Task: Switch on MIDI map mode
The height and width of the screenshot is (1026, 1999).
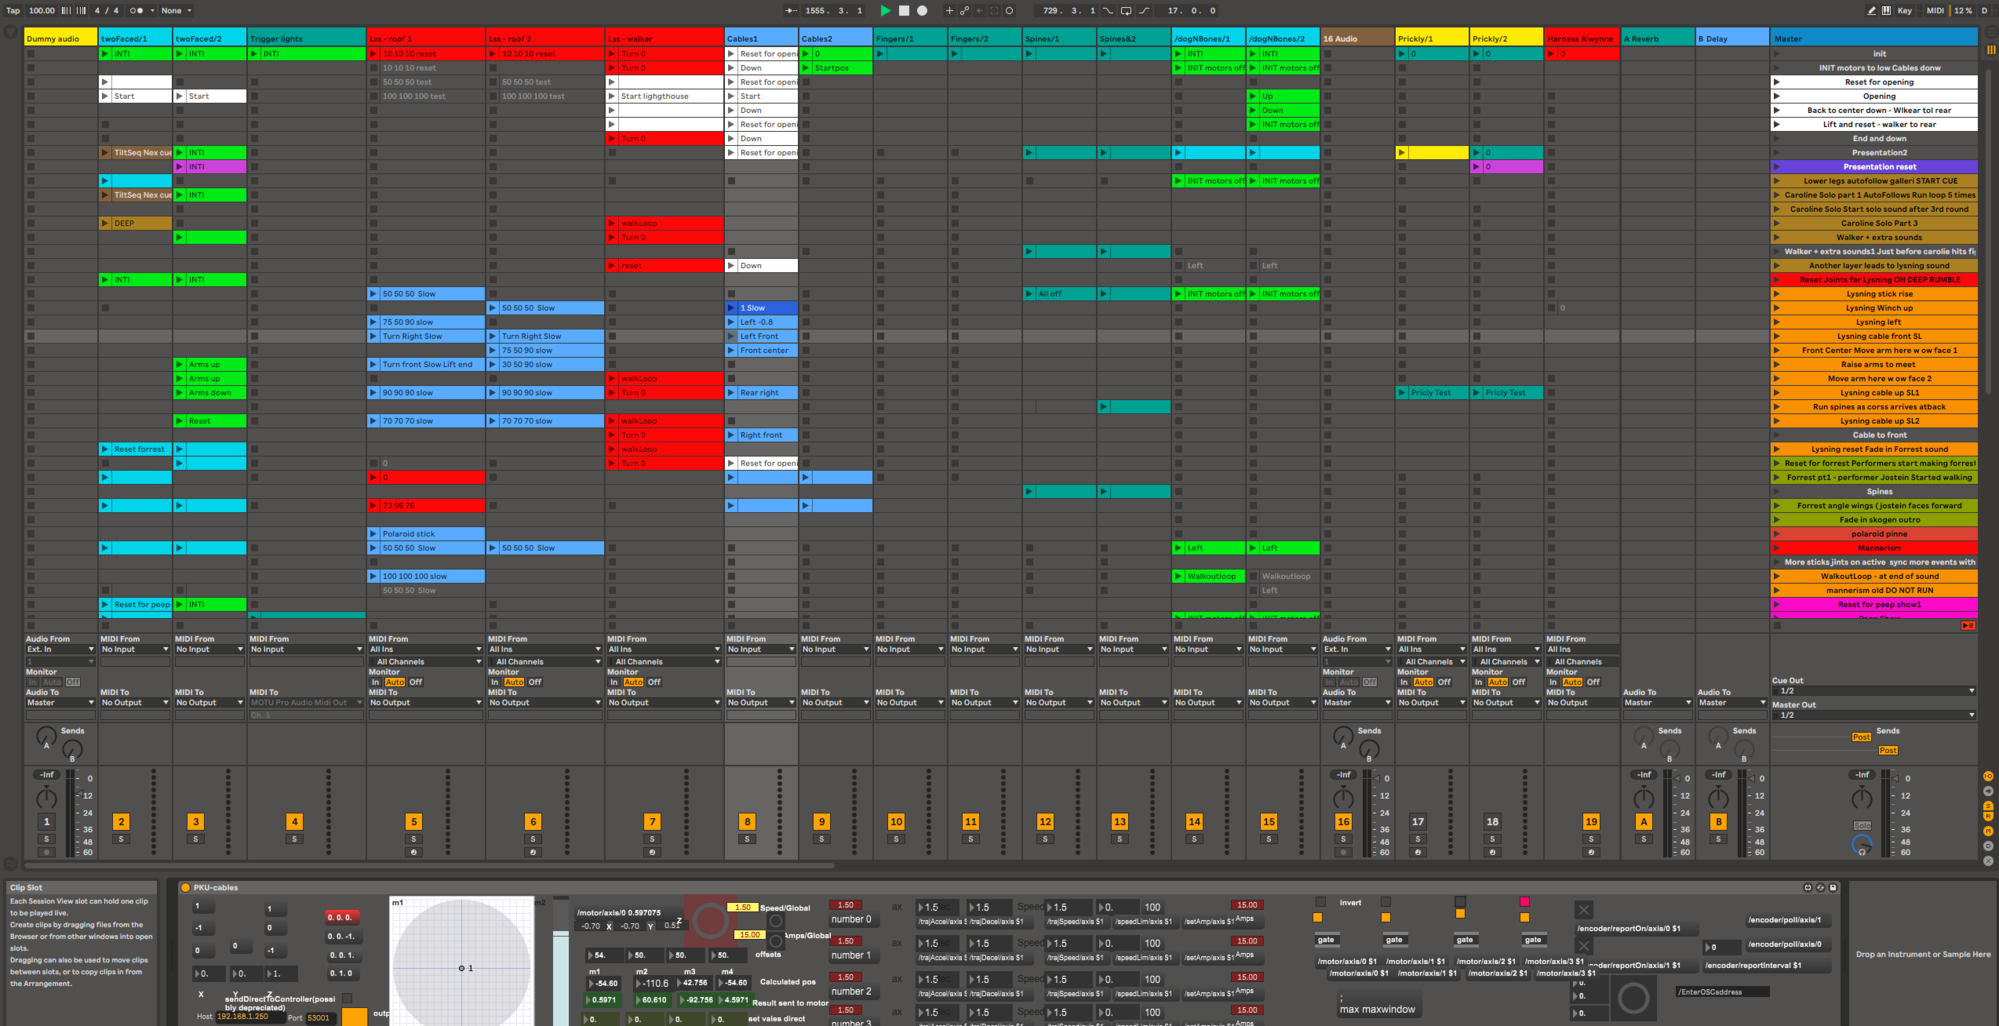Action: tap(1935, 11)
